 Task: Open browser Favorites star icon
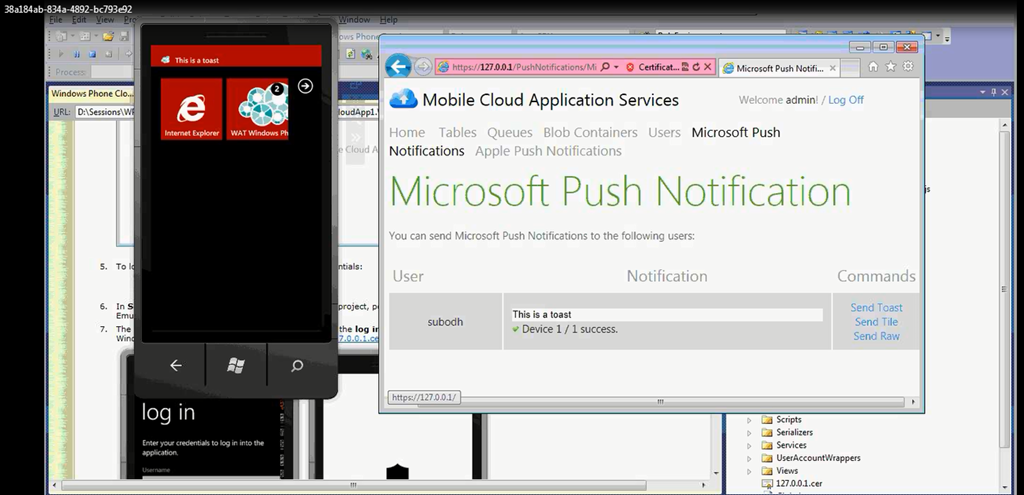890,67
